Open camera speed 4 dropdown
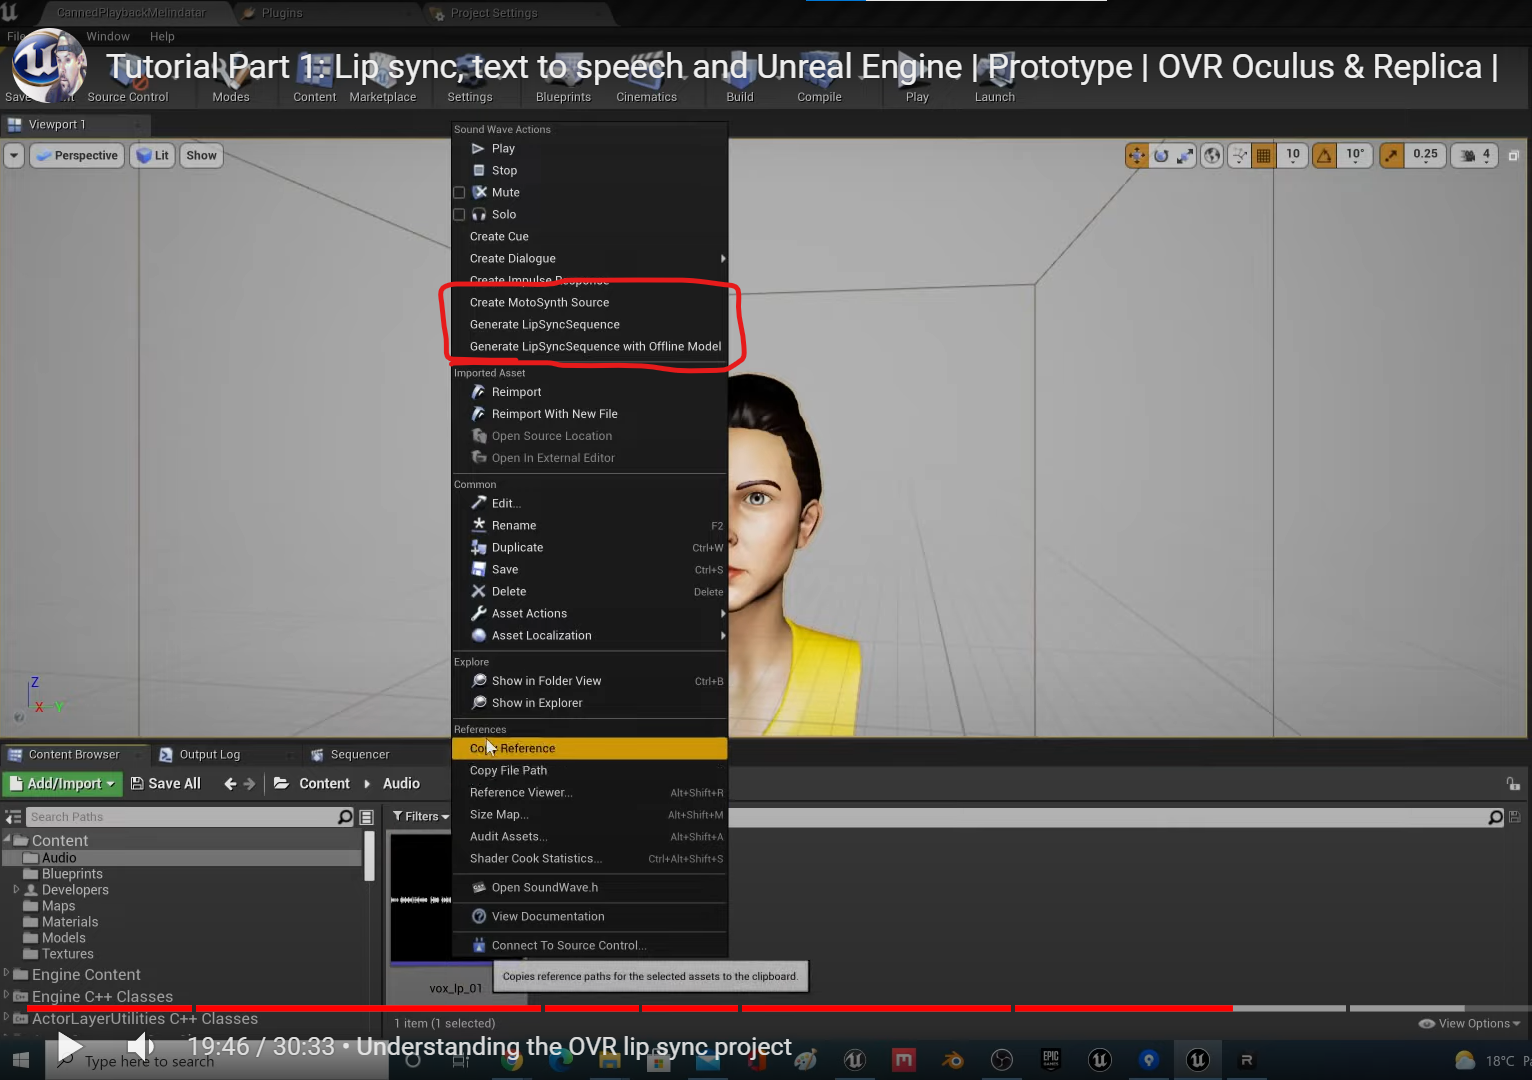Screen dimensions: 1532x1080 tap(1475, 155)
